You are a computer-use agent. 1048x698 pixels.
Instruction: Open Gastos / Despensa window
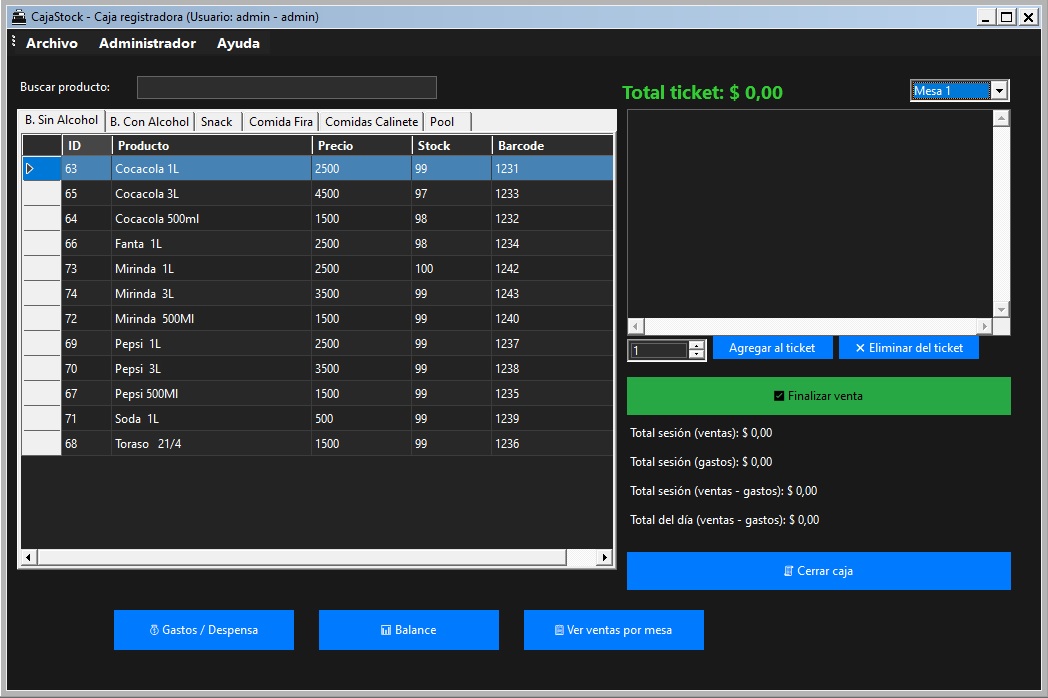pyautogui.click(x=204, y=630)
